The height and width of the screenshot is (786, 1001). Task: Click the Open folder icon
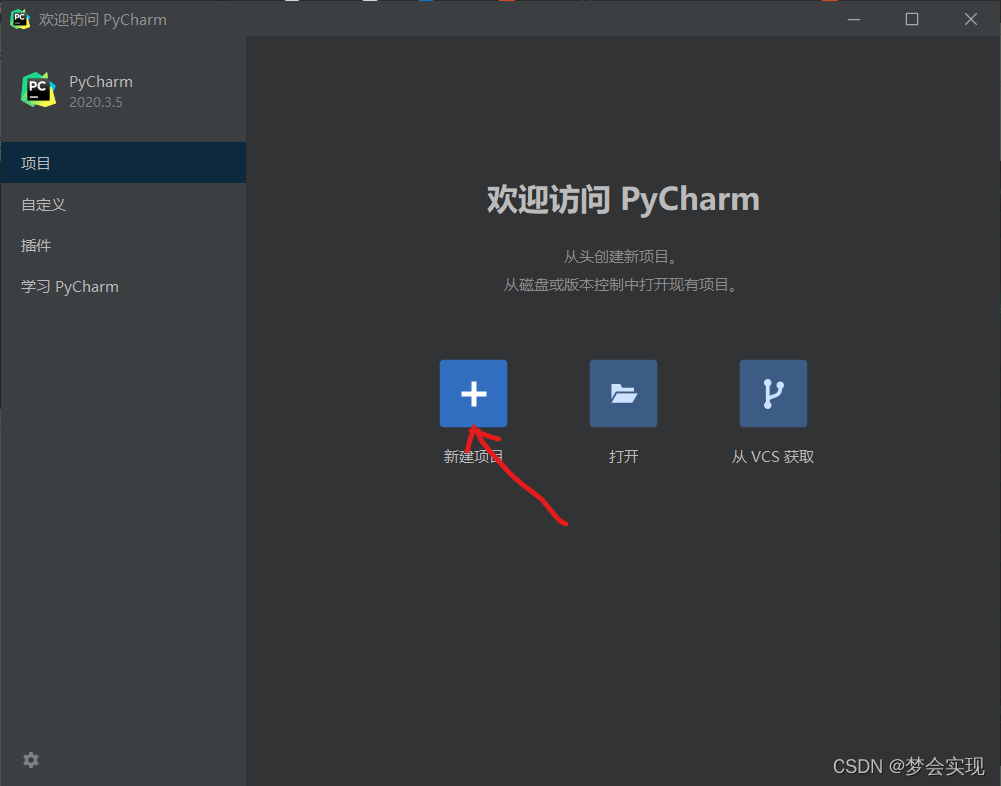pos(623,393)
